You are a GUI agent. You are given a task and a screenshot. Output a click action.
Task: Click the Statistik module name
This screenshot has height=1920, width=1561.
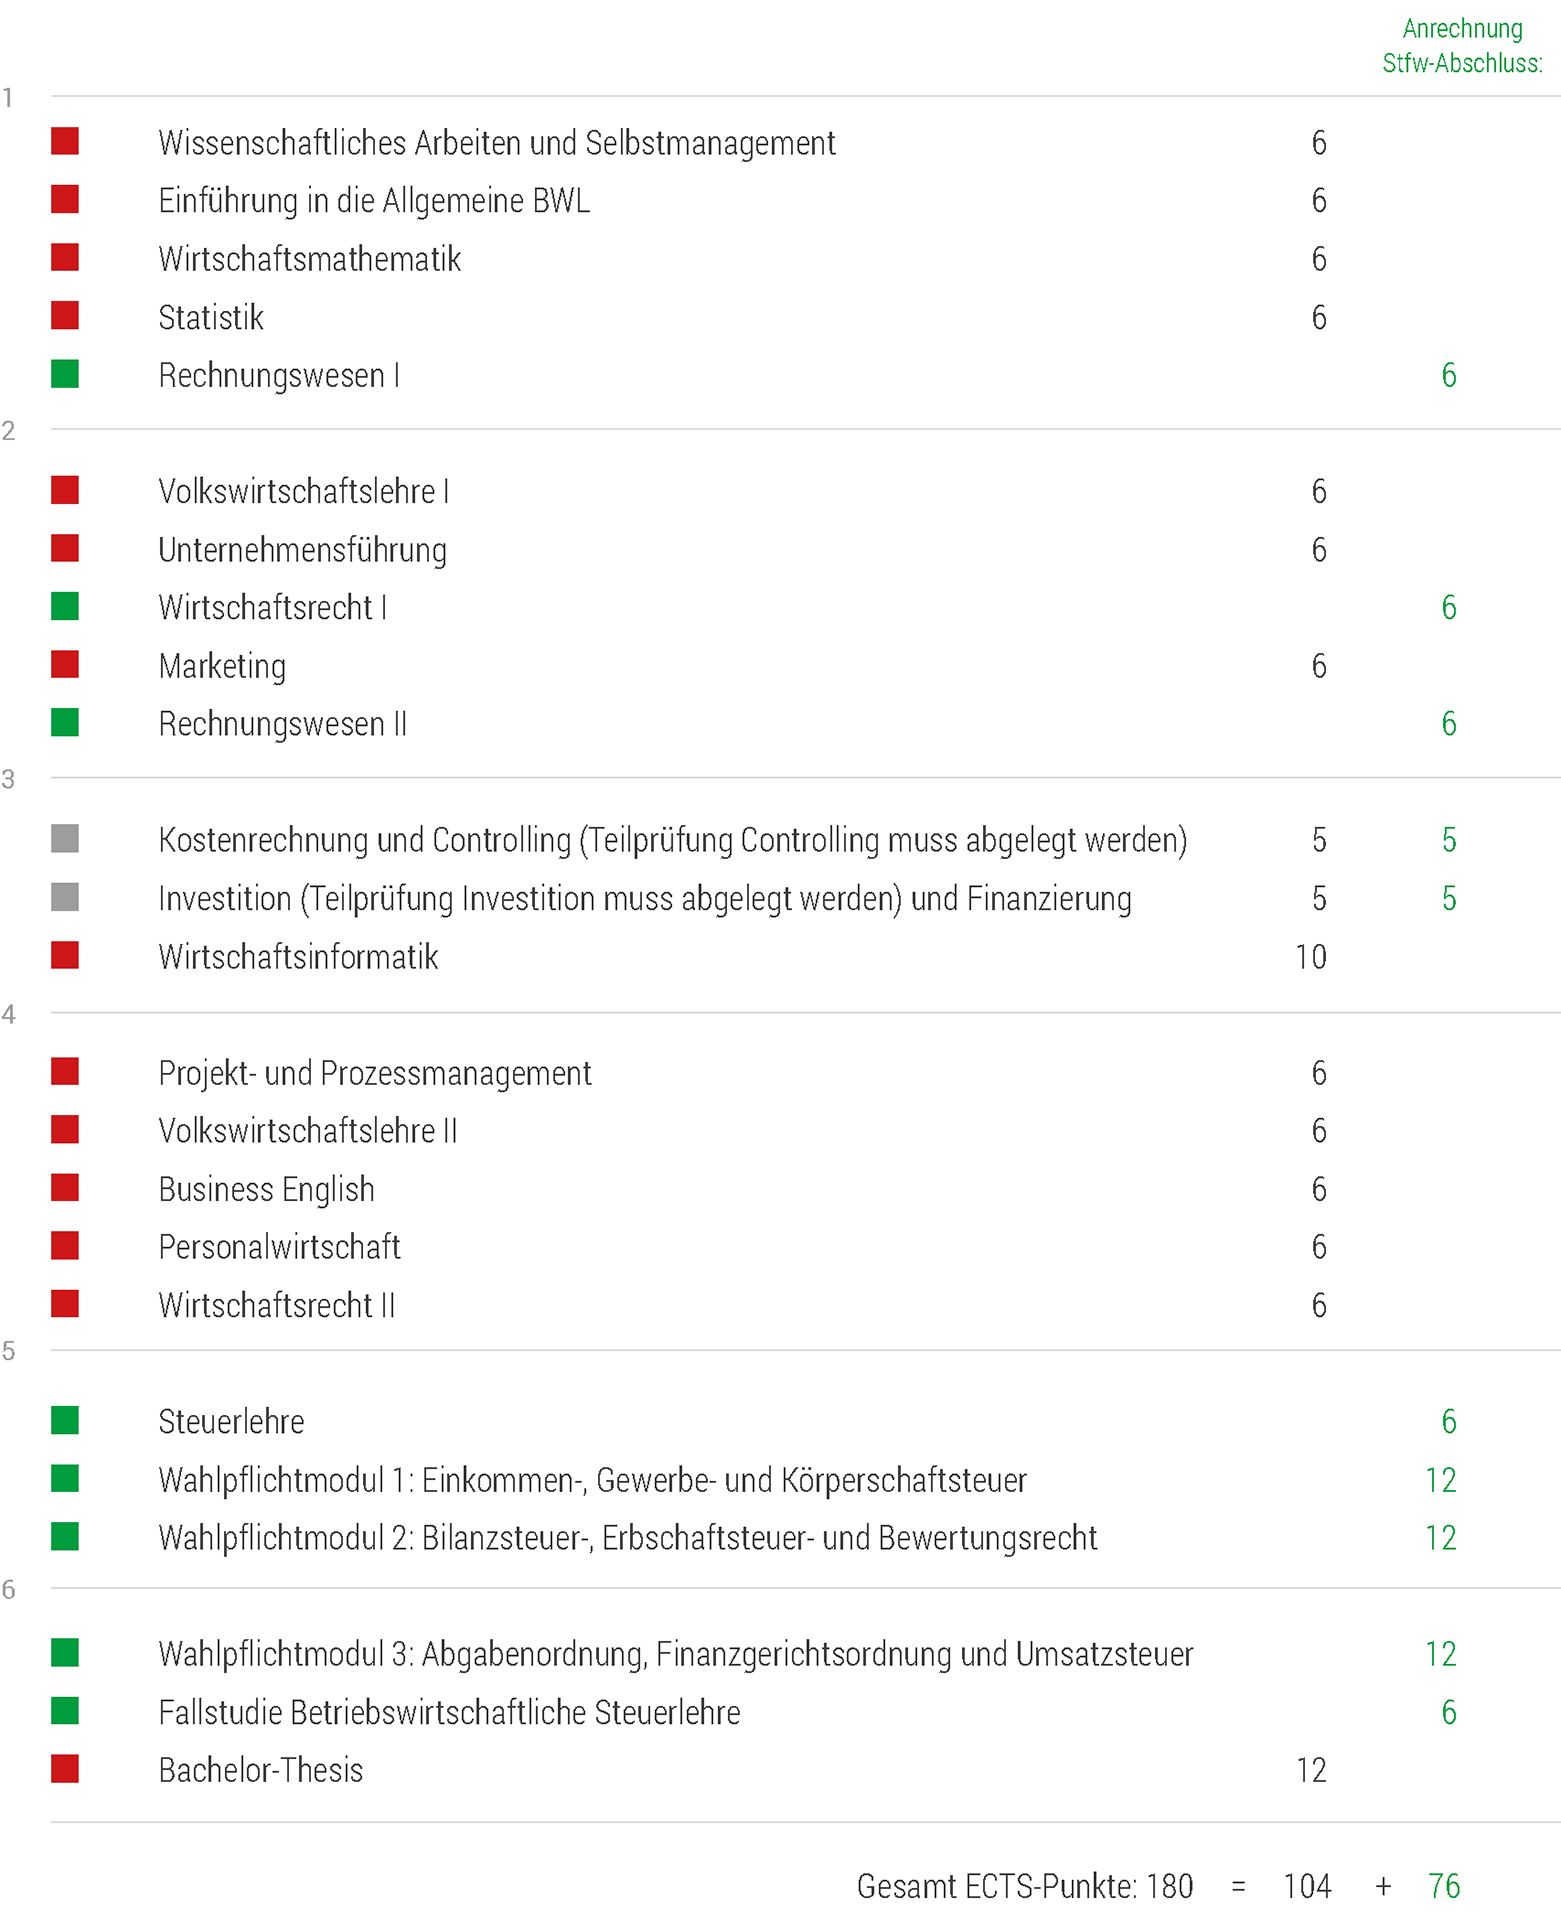pos(211,317)
